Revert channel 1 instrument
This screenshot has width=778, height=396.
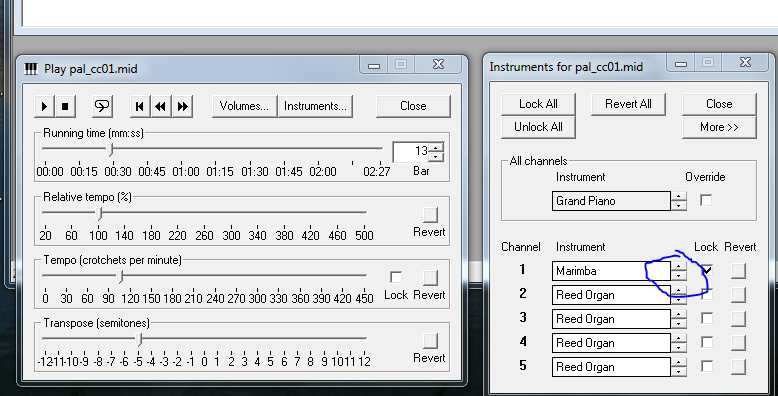coord(738,271)
